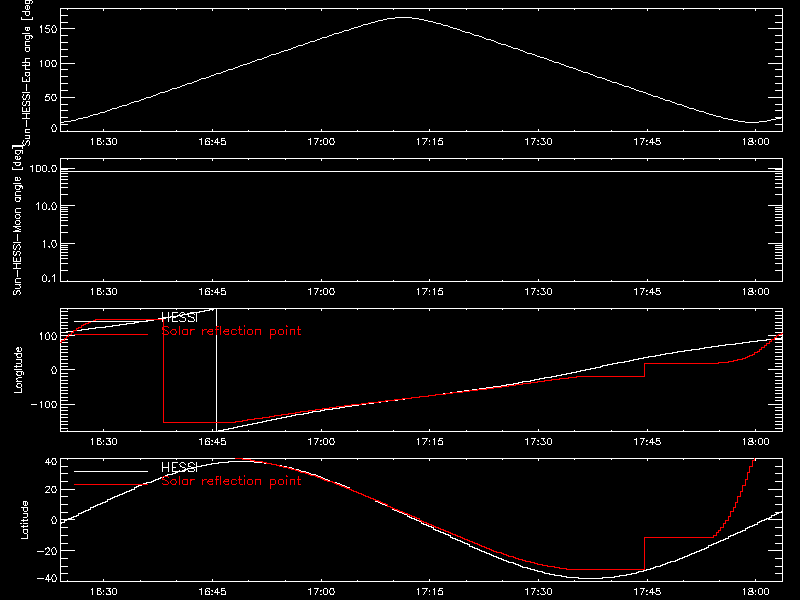The height and width of the screenshot is (600, 800).
Task: Select Solar reflection point label in Latitude plot
Action: 231,481
